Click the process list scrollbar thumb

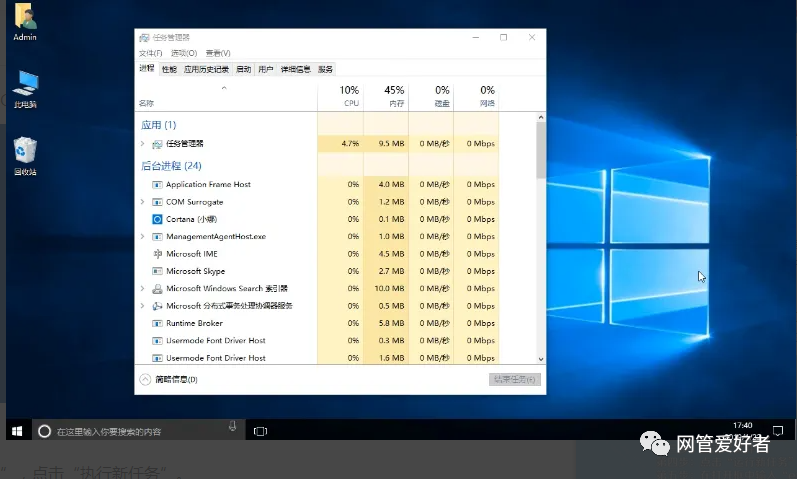(541, 150)
